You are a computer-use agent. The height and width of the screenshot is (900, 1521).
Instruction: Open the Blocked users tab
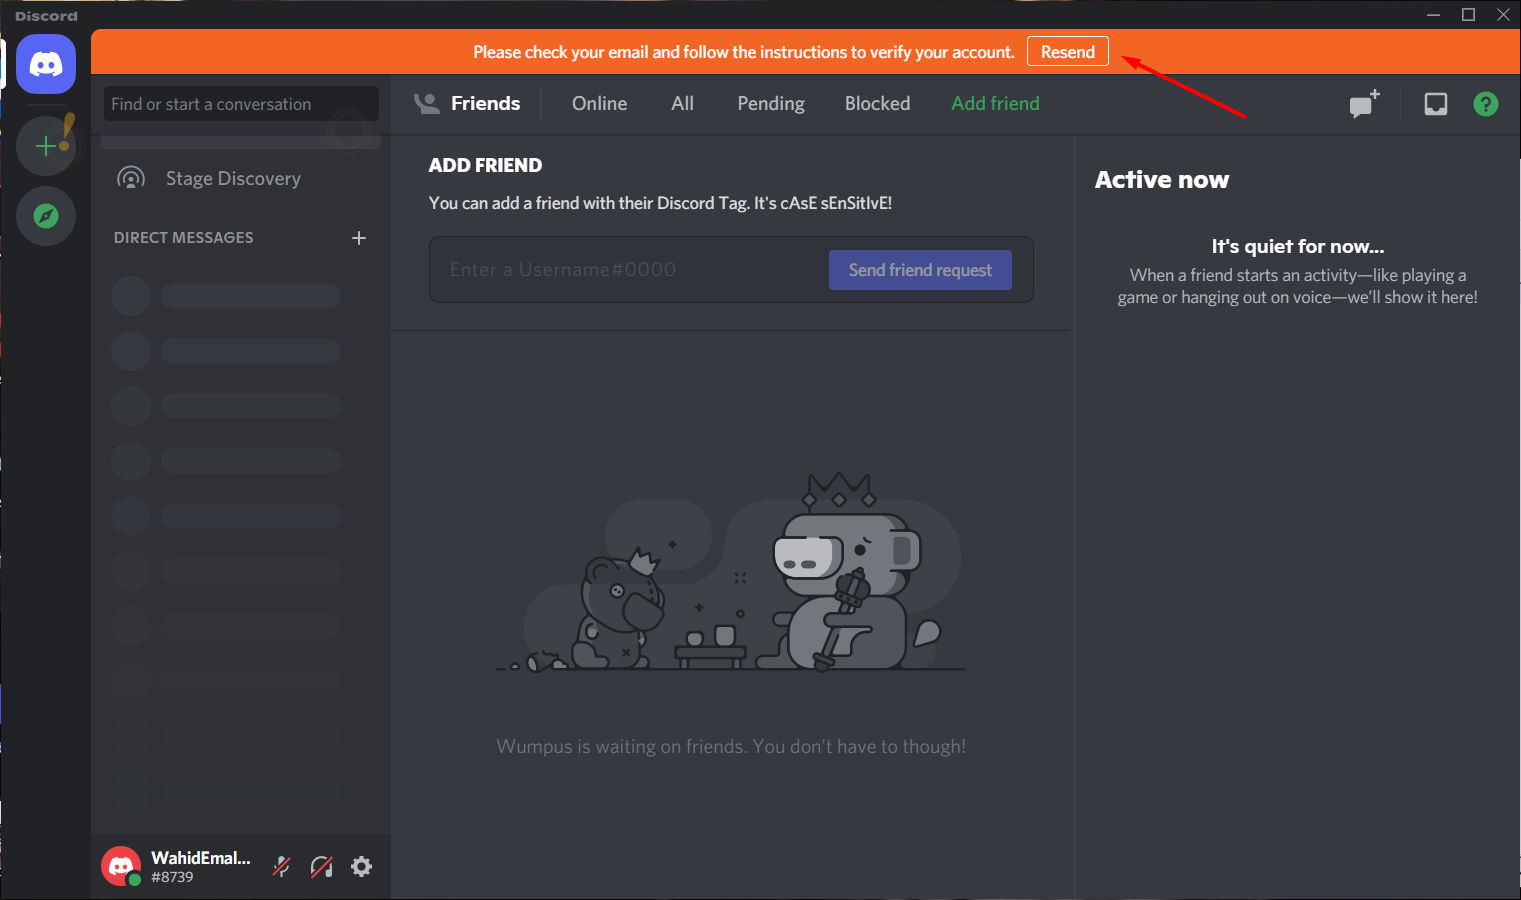[x=878, y=104]
